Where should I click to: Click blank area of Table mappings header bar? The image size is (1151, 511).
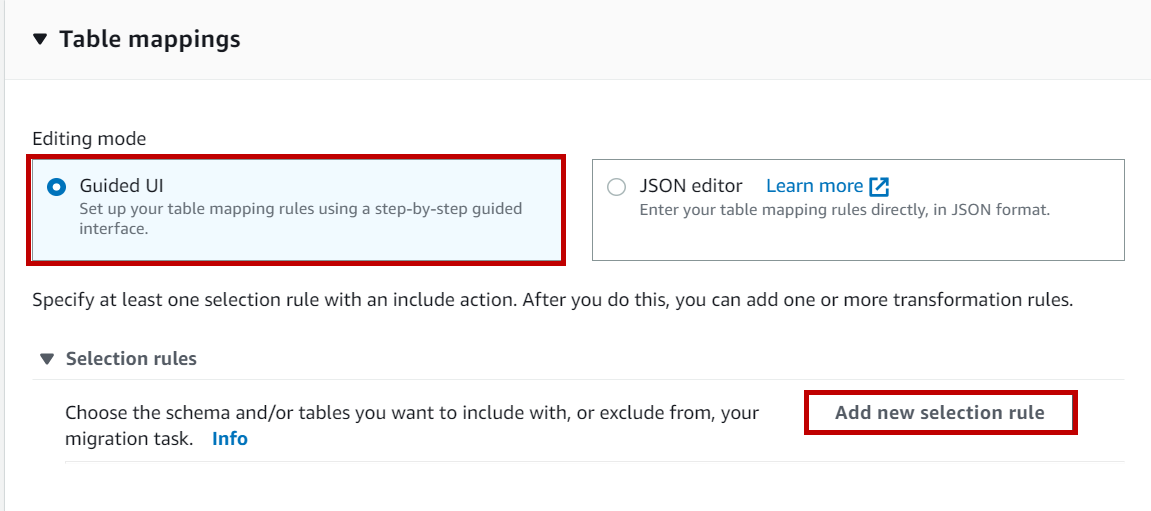tap(700, 40)
